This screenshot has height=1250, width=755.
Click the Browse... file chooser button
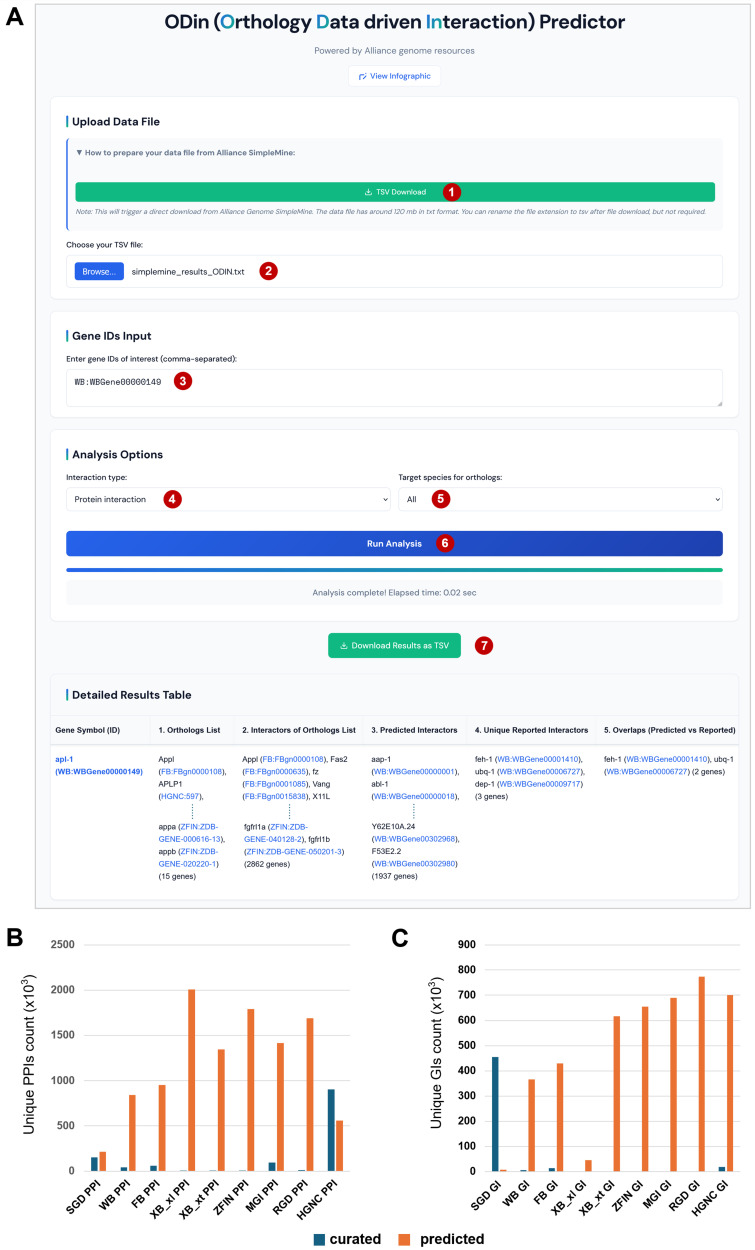[x=99, y=271]
